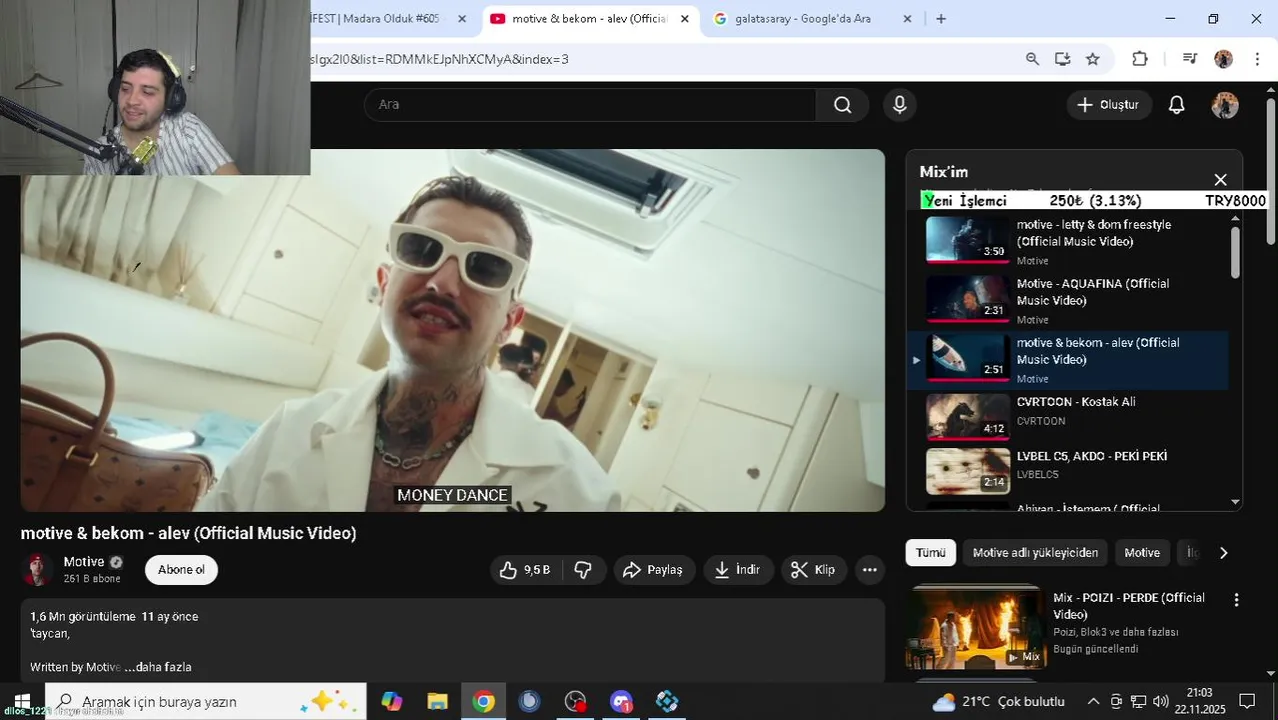Create a clip with Klip button
This screenshot has width=1278, height=720.
coord(813,570)
